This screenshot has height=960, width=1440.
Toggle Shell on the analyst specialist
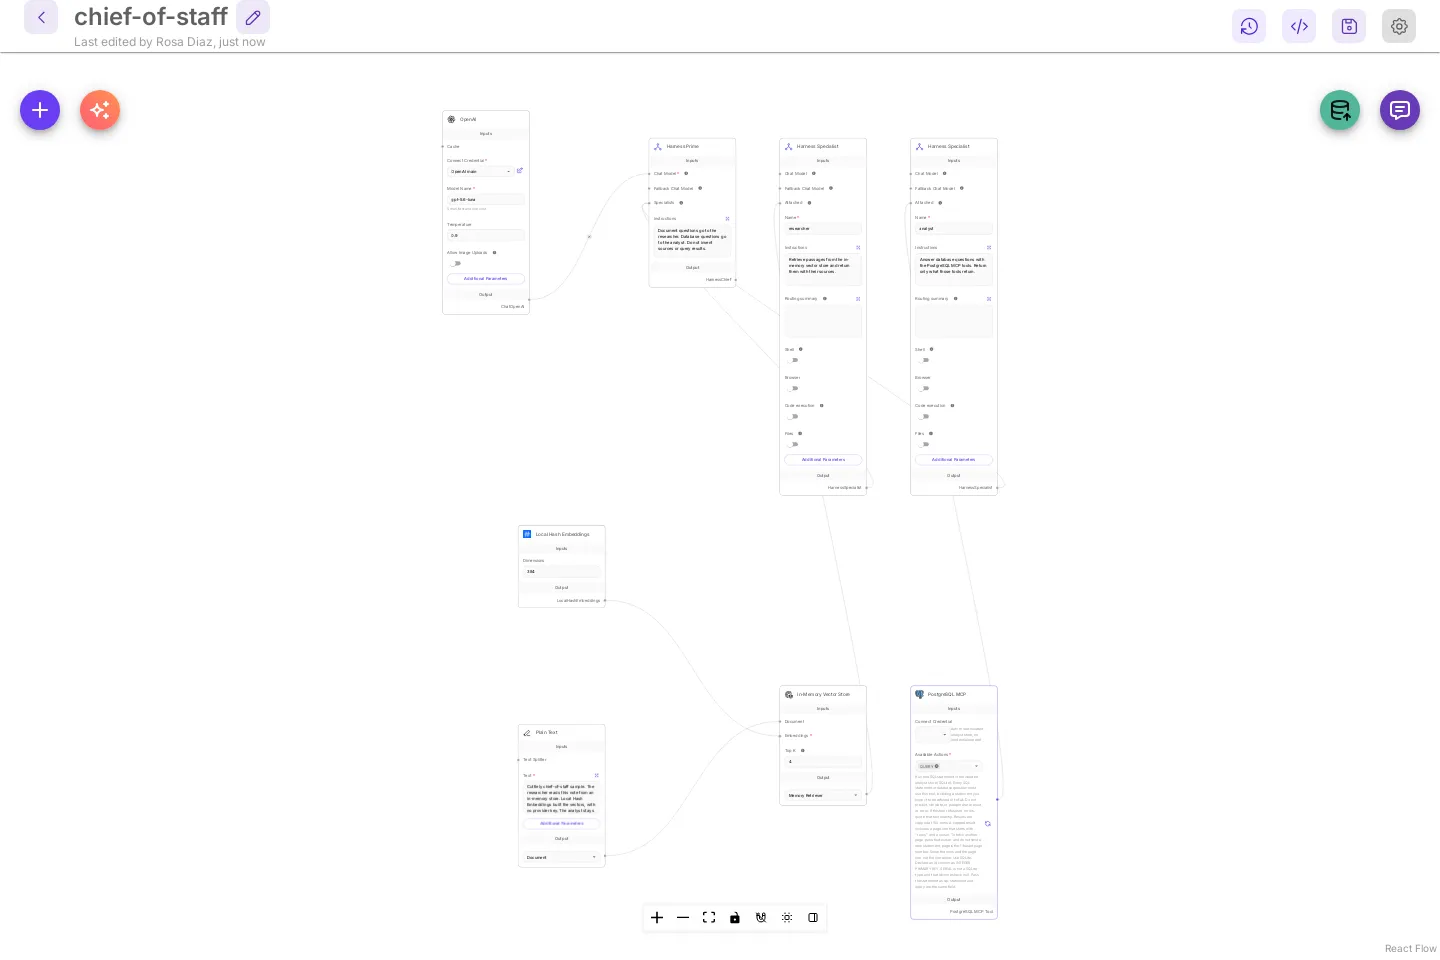pyautogui.click(x=924, y=360)
